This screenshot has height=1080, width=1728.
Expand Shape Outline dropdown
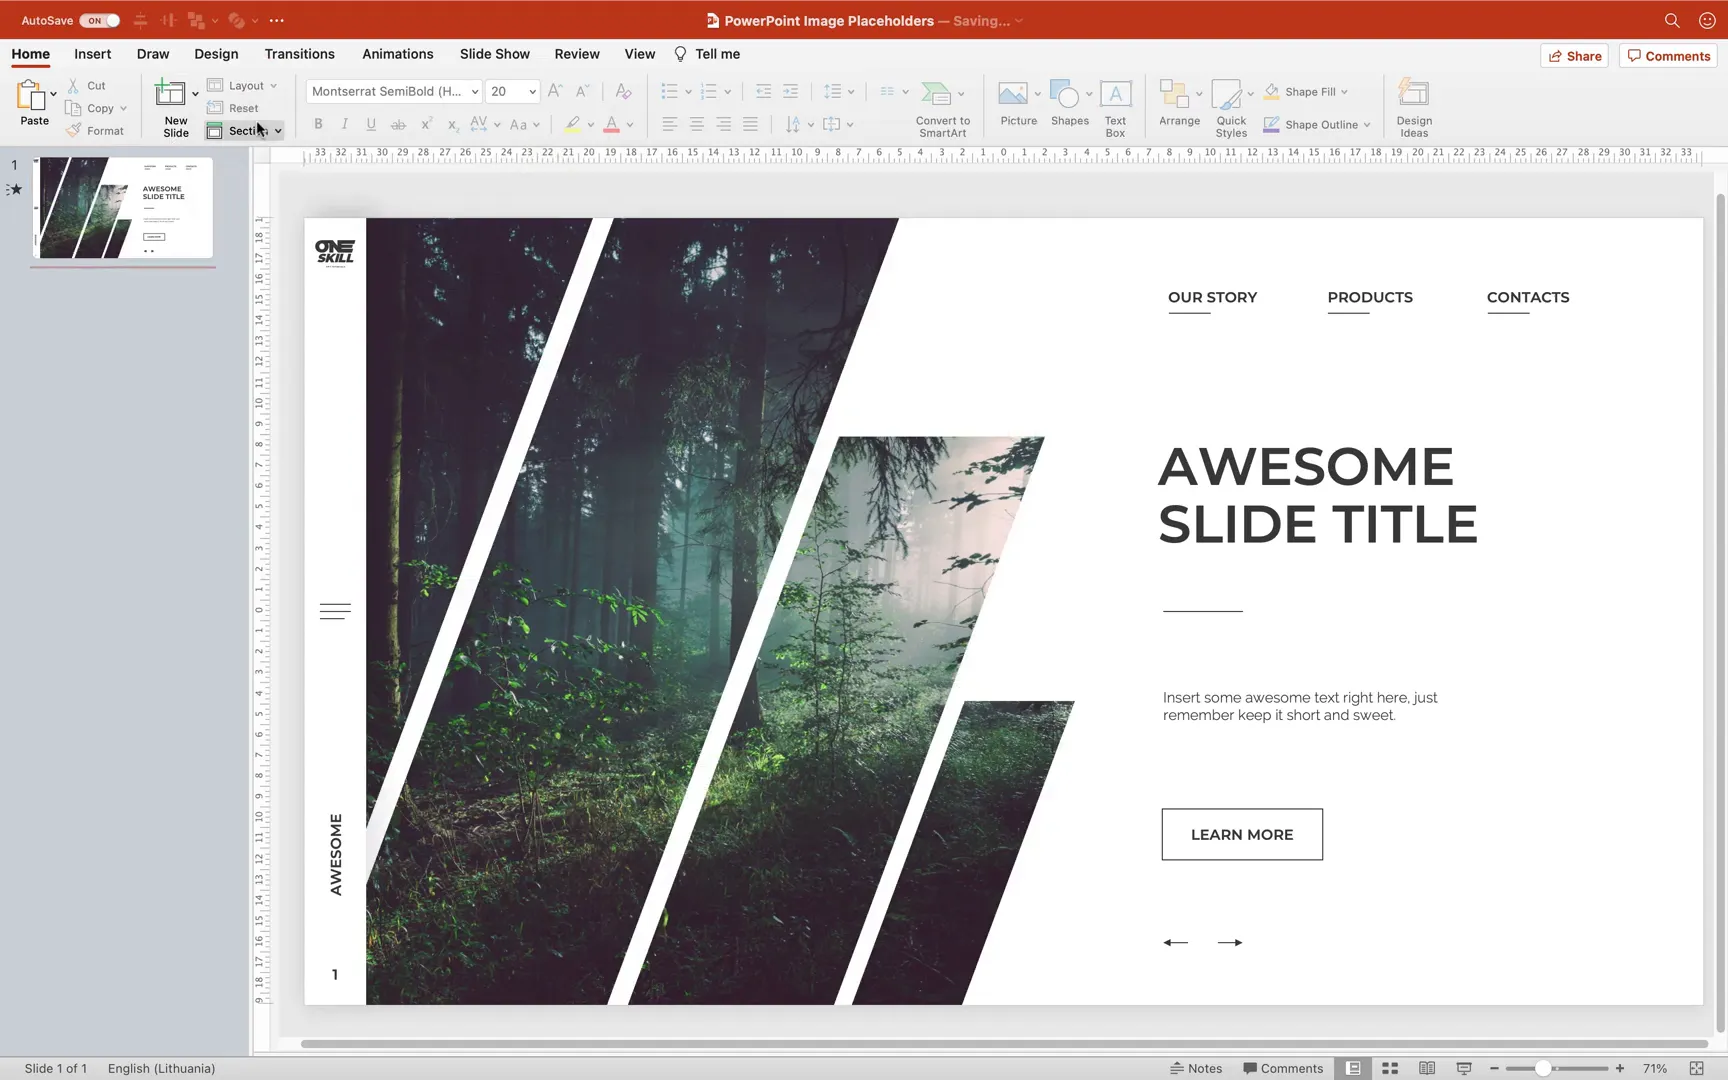[1366, 125]
